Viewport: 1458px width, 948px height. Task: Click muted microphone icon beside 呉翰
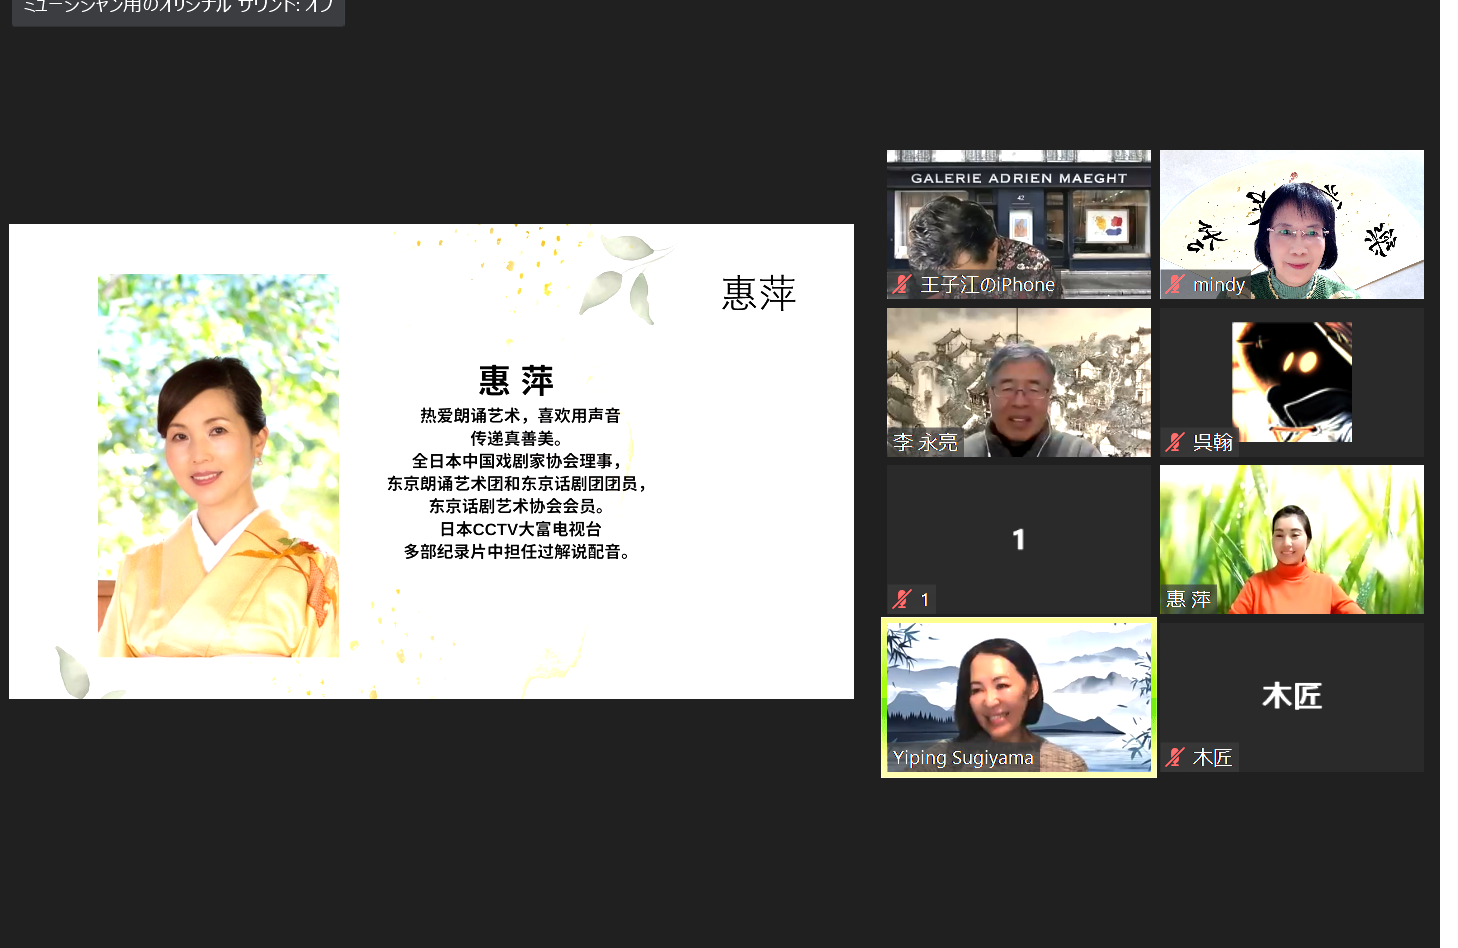point(1175,442)
